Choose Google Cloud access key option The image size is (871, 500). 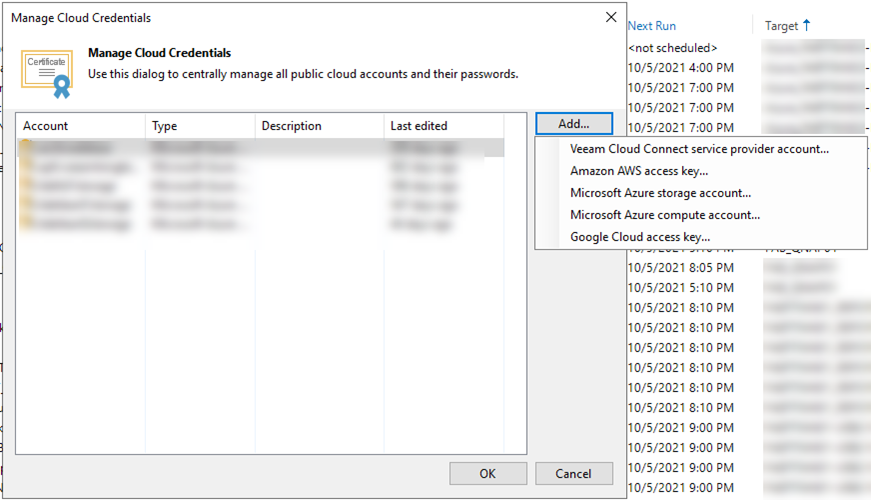coord(640,237)
